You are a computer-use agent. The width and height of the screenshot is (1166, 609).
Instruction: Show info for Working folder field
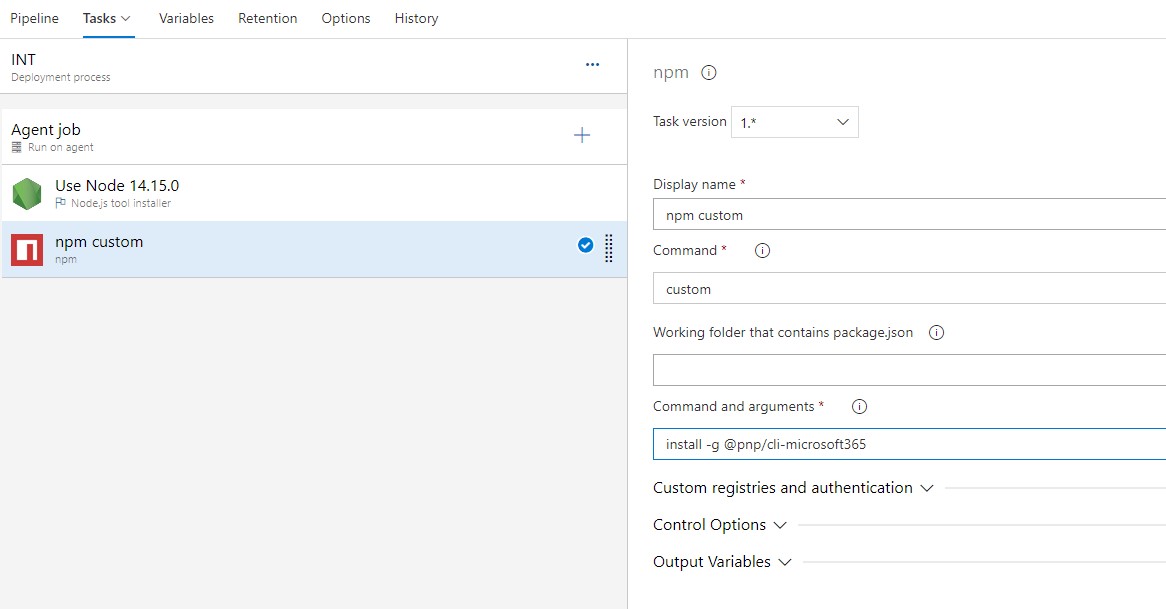tap(936, 333)
